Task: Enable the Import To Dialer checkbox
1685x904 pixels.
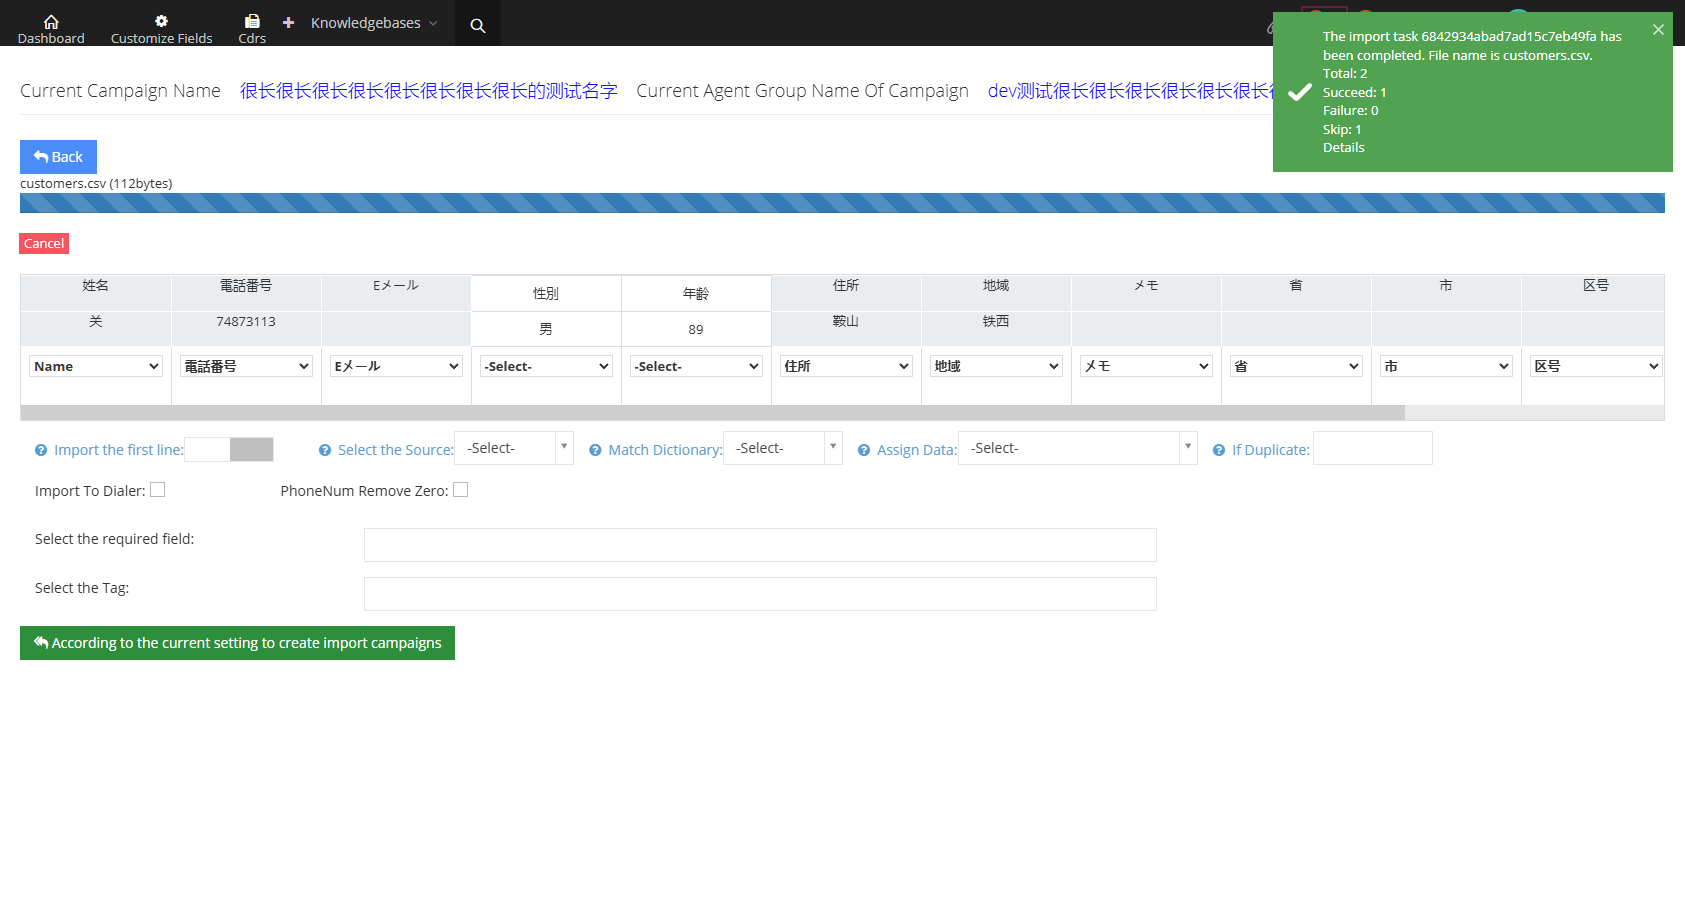Action: coord(158,490)
